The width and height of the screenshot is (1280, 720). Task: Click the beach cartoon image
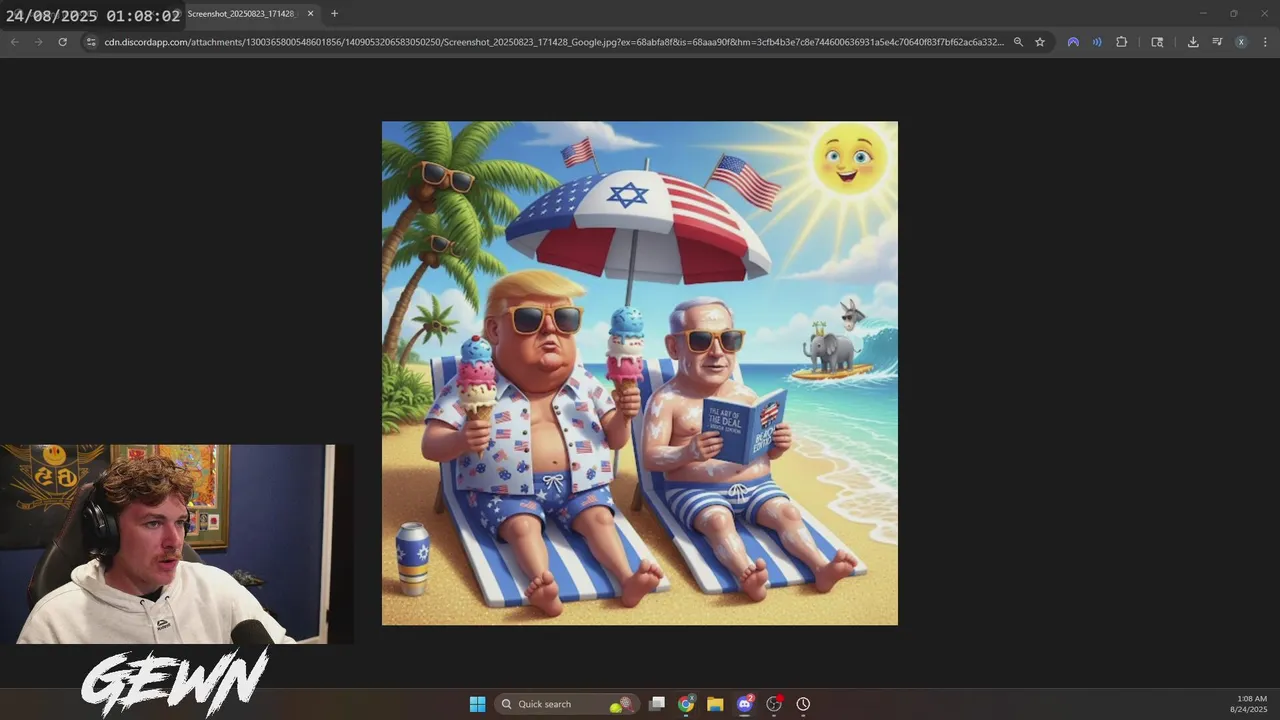(x=640, y=373)
